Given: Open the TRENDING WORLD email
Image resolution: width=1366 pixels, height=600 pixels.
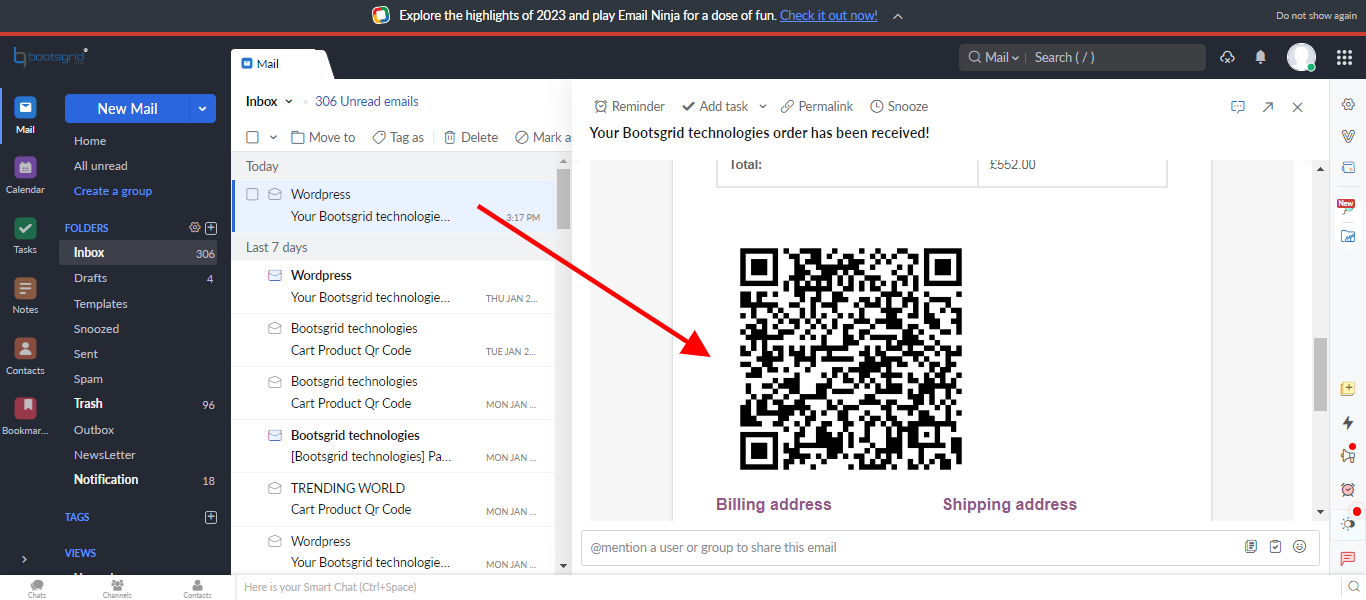Looking at the screenshot, I should (x=393, y=499).
